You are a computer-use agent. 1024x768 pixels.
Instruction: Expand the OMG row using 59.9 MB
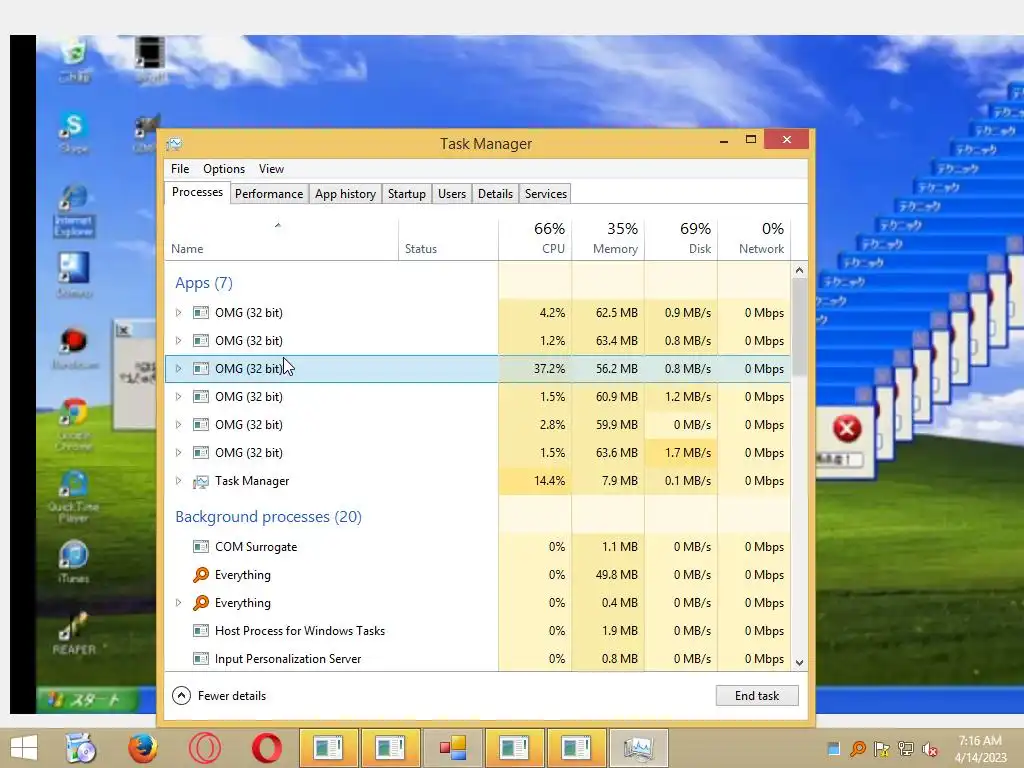[x=178, y=425]
